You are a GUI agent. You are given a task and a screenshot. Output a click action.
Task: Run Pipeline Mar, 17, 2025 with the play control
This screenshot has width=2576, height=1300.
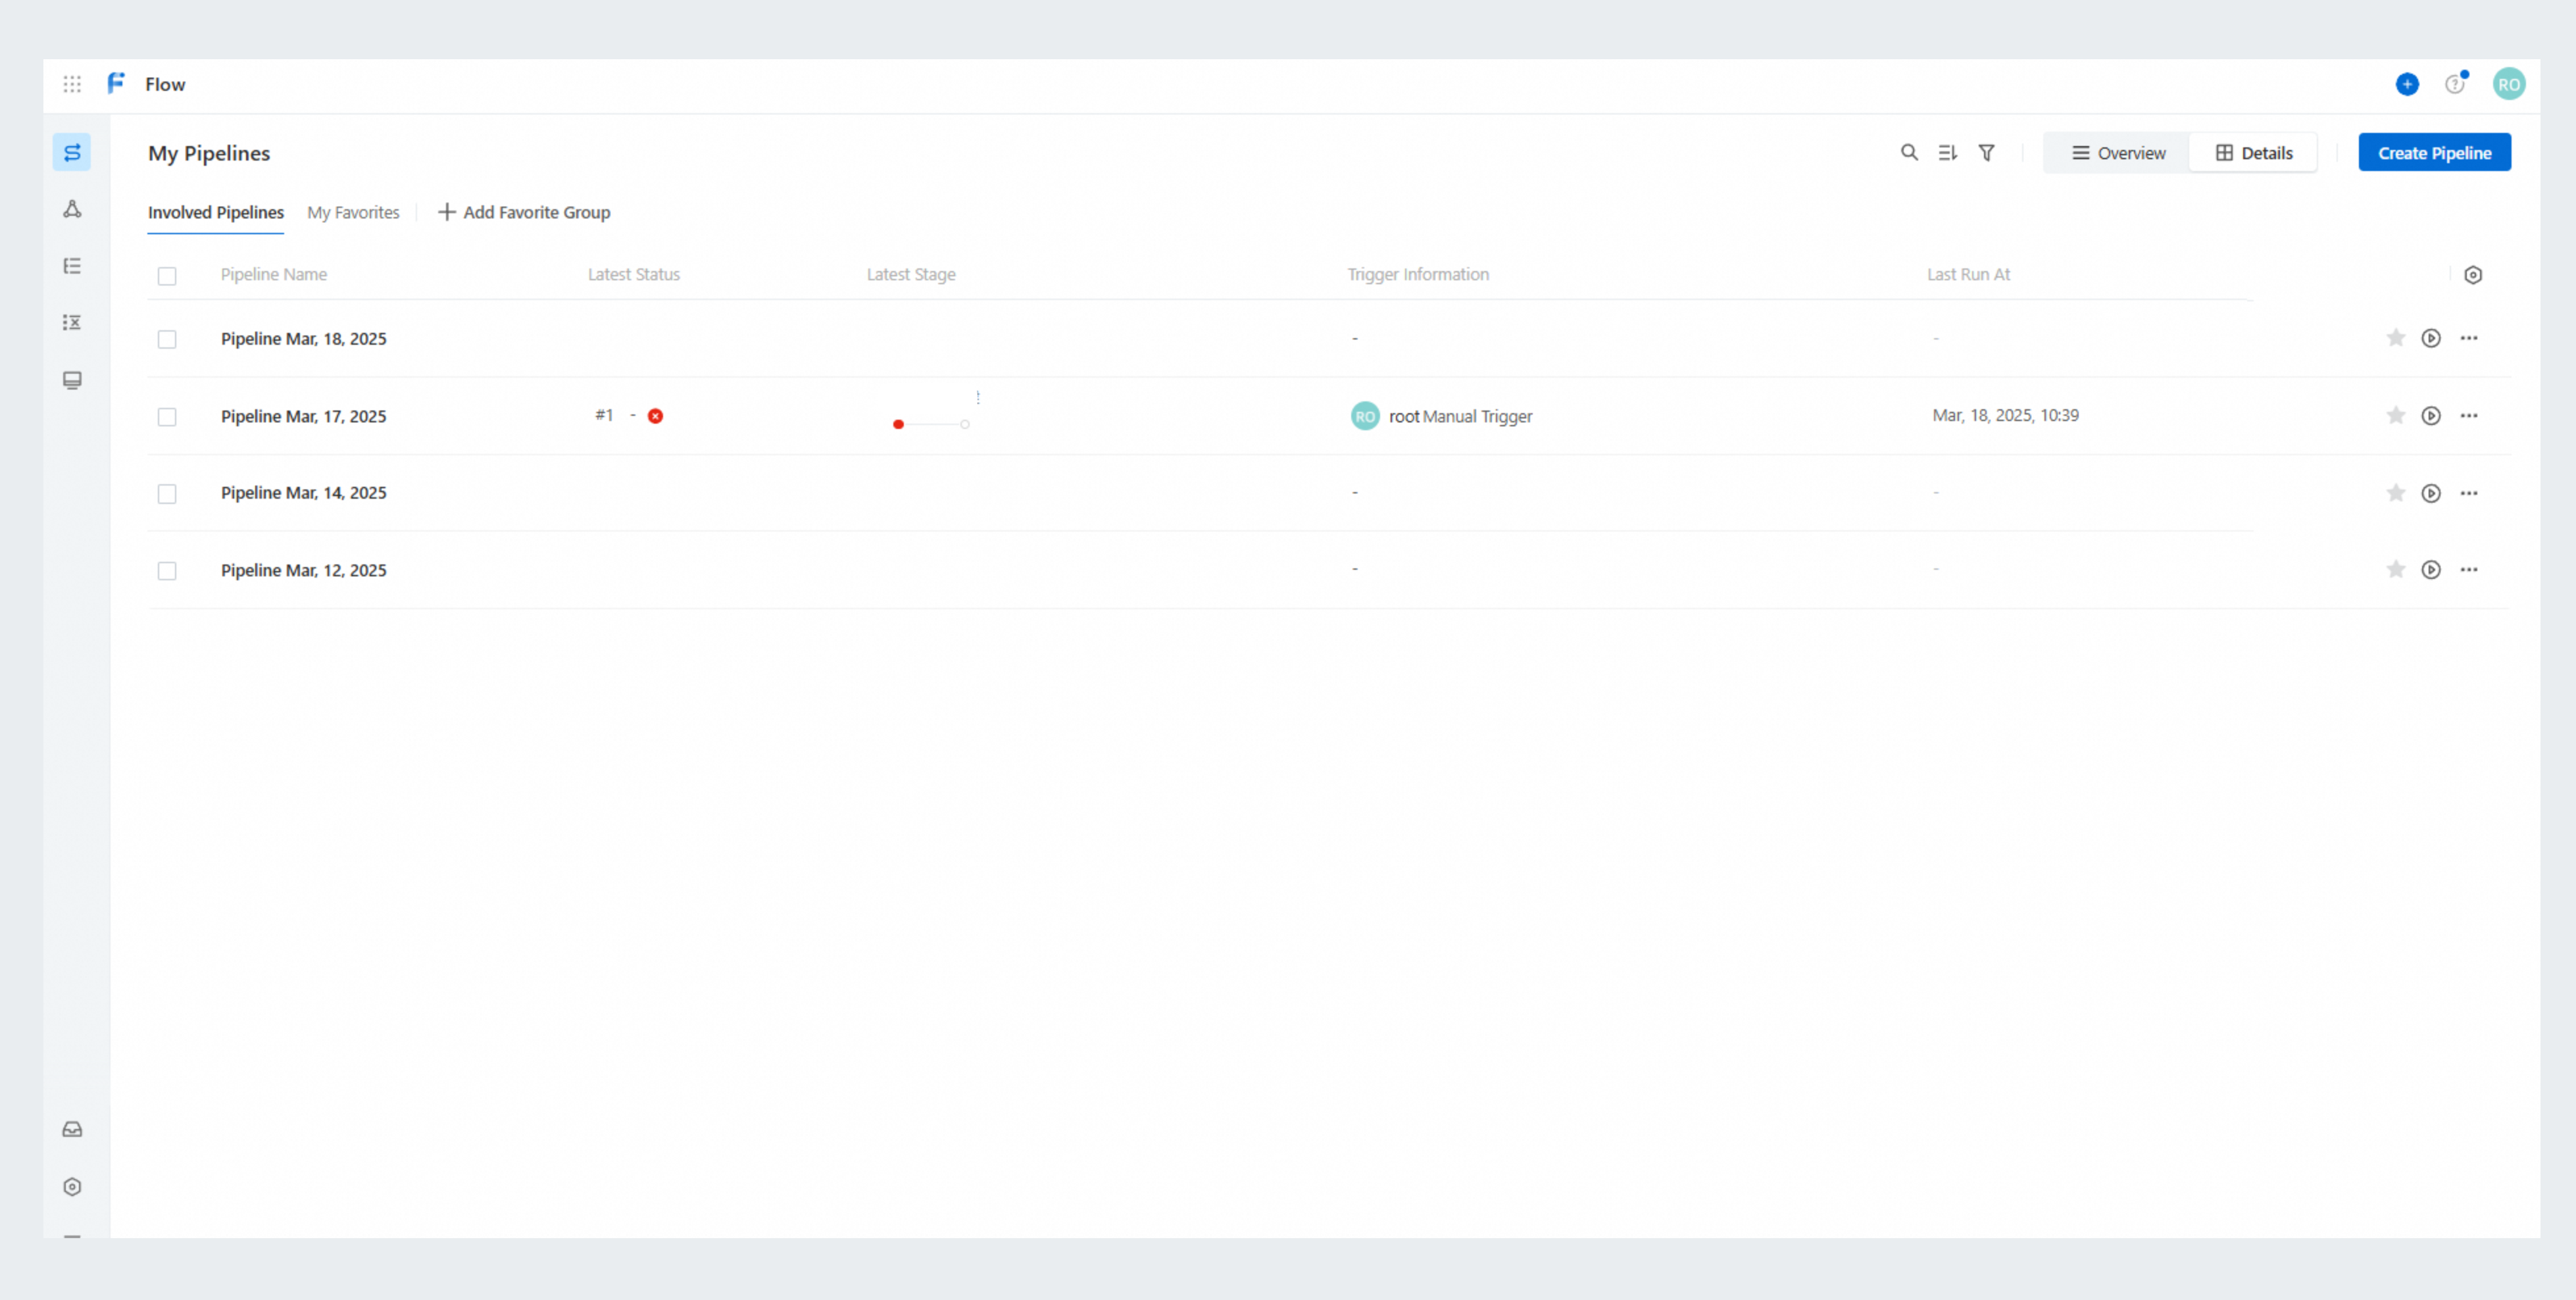point(2432,416)
